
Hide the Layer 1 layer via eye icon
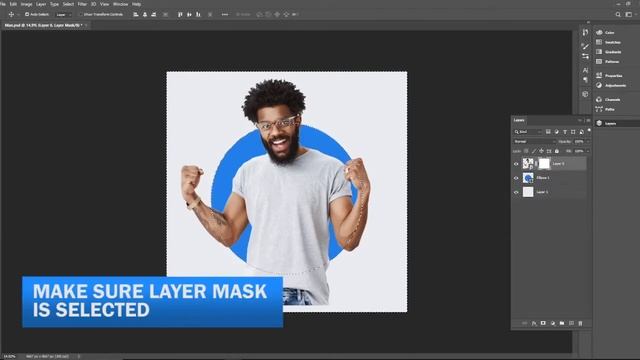tap(516, 192)
